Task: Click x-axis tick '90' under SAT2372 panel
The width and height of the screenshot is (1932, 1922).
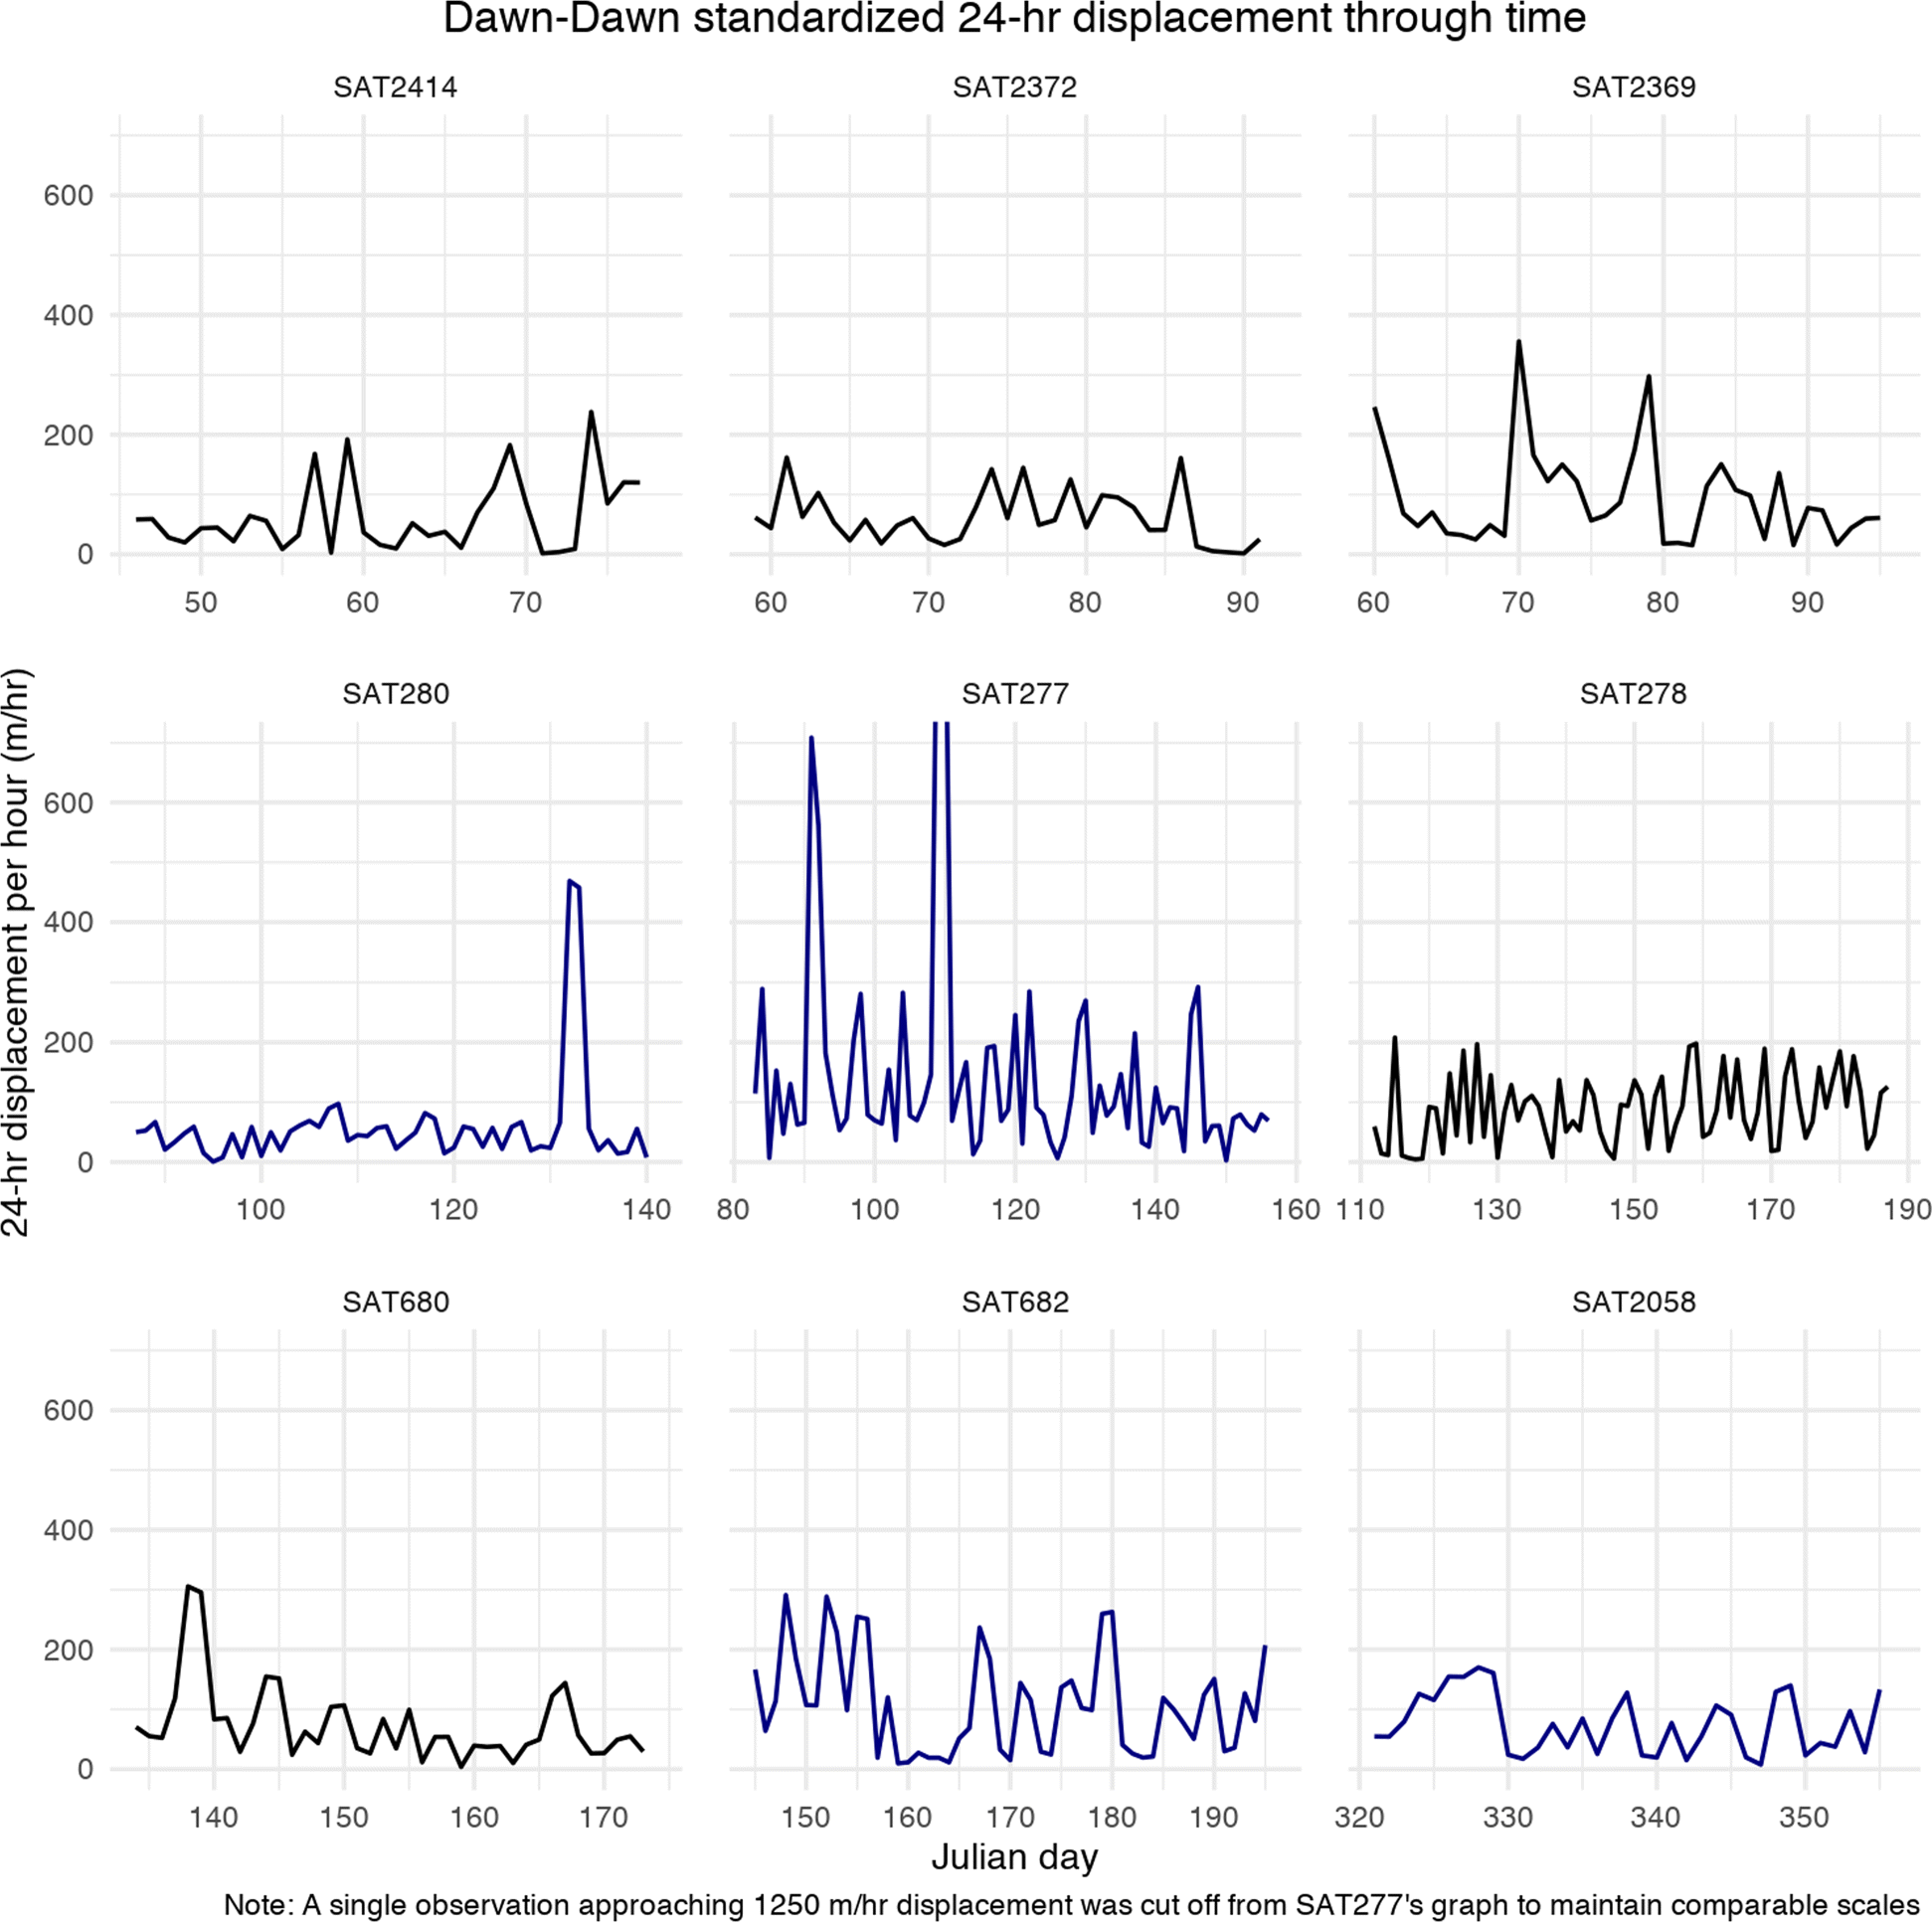Action: click(x=1243, y=603)
